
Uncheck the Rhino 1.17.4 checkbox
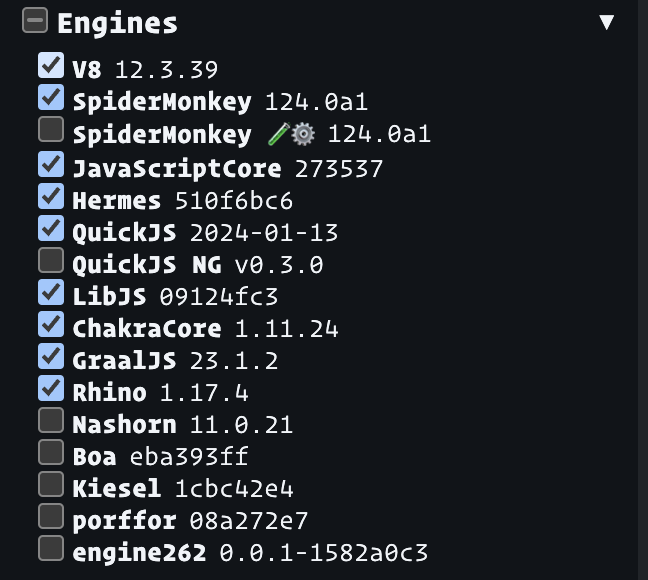coord(51,388)
